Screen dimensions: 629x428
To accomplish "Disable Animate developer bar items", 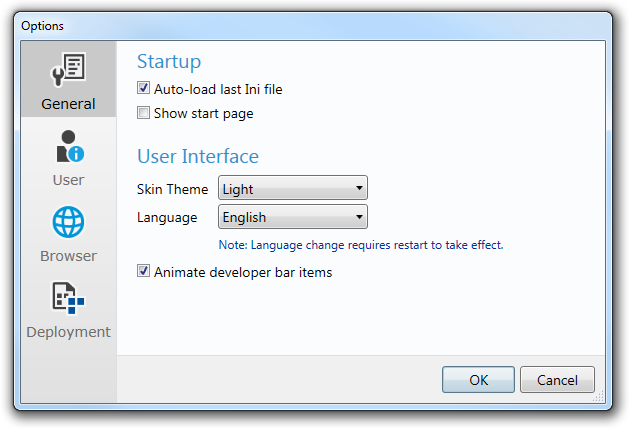I will 143,271.
